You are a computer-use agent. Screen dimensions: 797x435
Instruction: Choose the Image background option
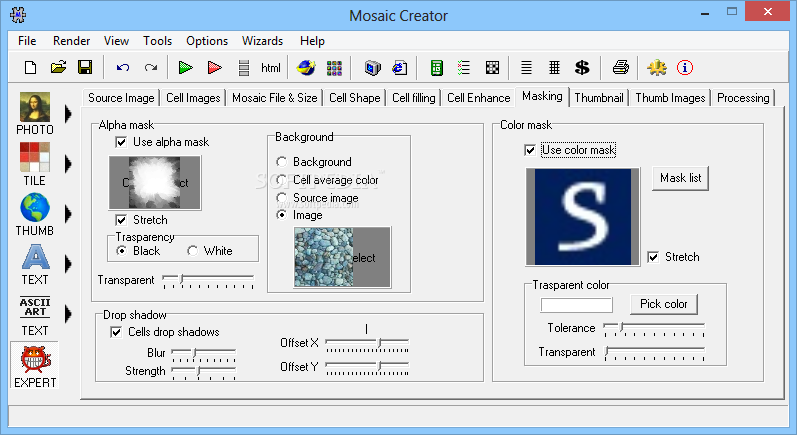pyautogui.click(x=281, y=215)
